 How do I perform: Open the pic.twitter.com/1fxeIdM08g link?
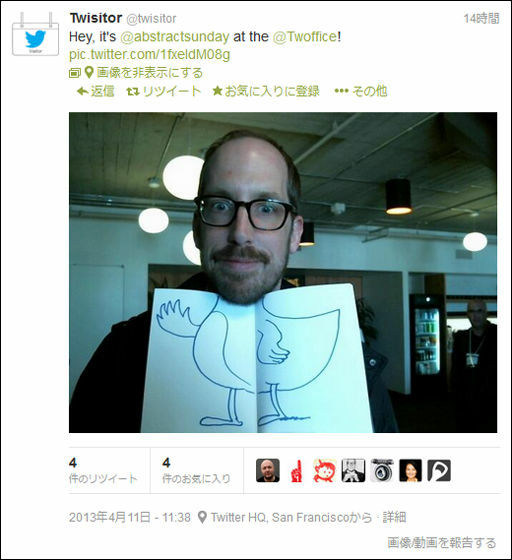click(x=150, y=55)
